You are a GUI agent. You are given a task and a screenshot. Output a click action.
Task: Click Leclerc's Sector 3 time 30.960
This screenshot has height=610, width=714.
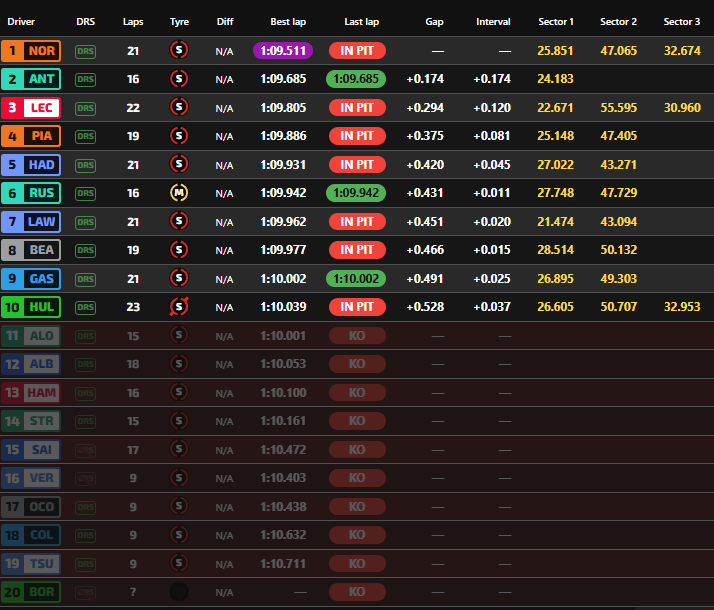[x=681, y=107]
